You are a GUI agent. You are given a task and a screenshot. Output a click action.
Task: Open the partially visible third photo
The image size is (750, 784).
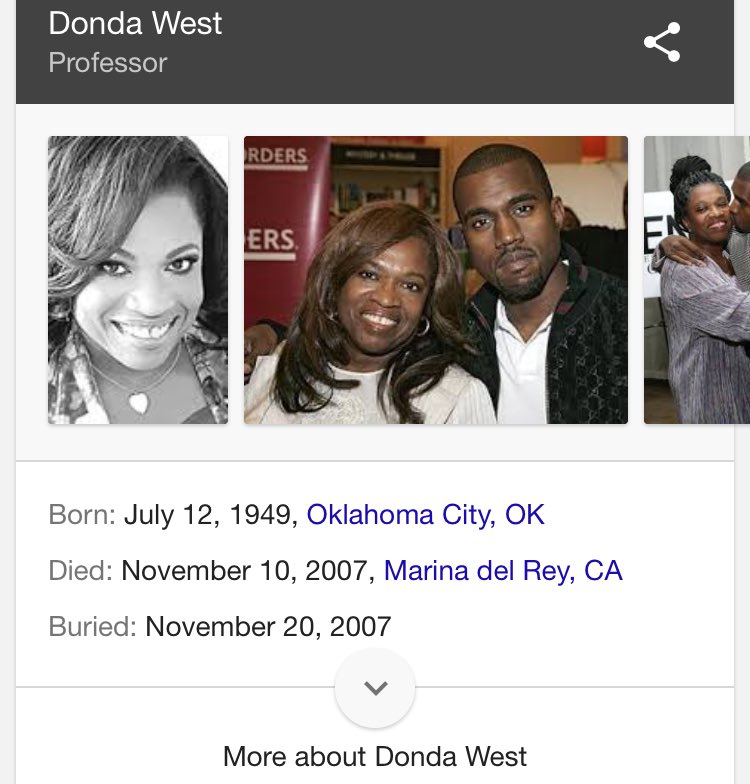[697, 280]
